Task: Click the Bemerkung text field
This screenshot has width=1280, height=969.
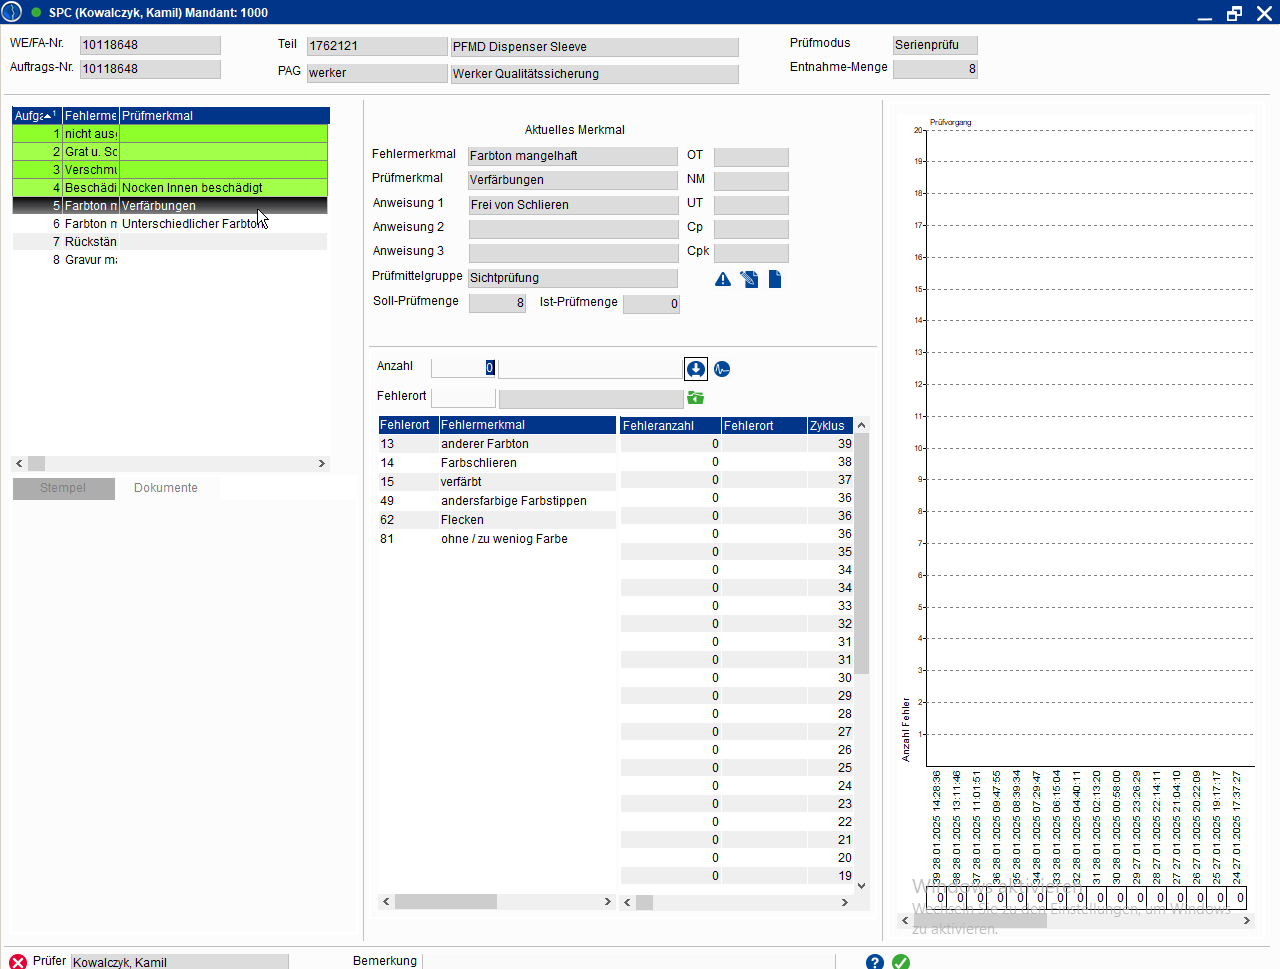Action: point(628,961)
